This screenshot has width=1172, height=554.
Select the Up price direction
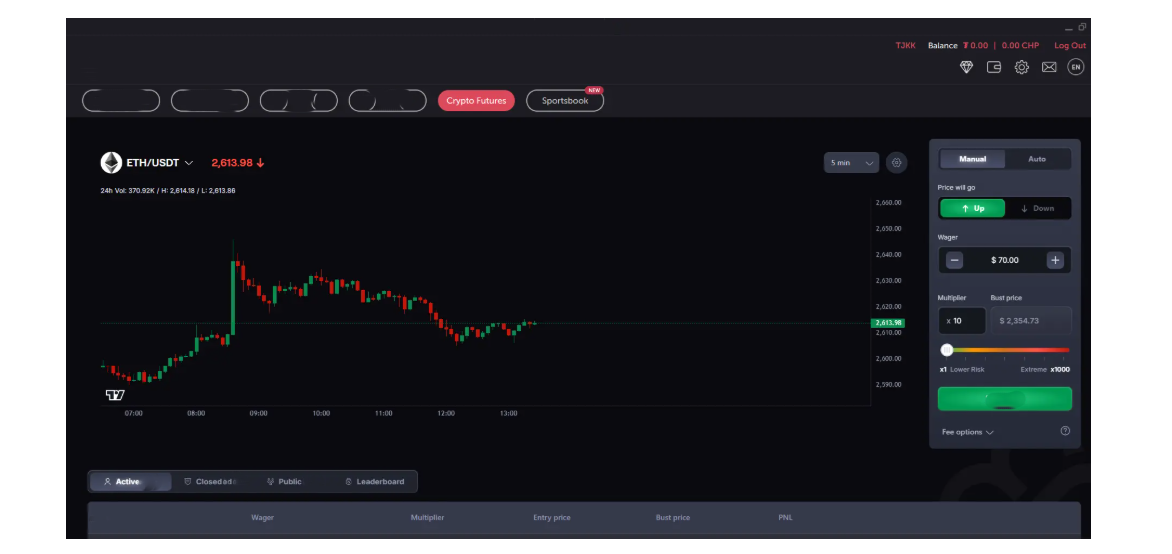pyautogui.click(x=972, y=209)
